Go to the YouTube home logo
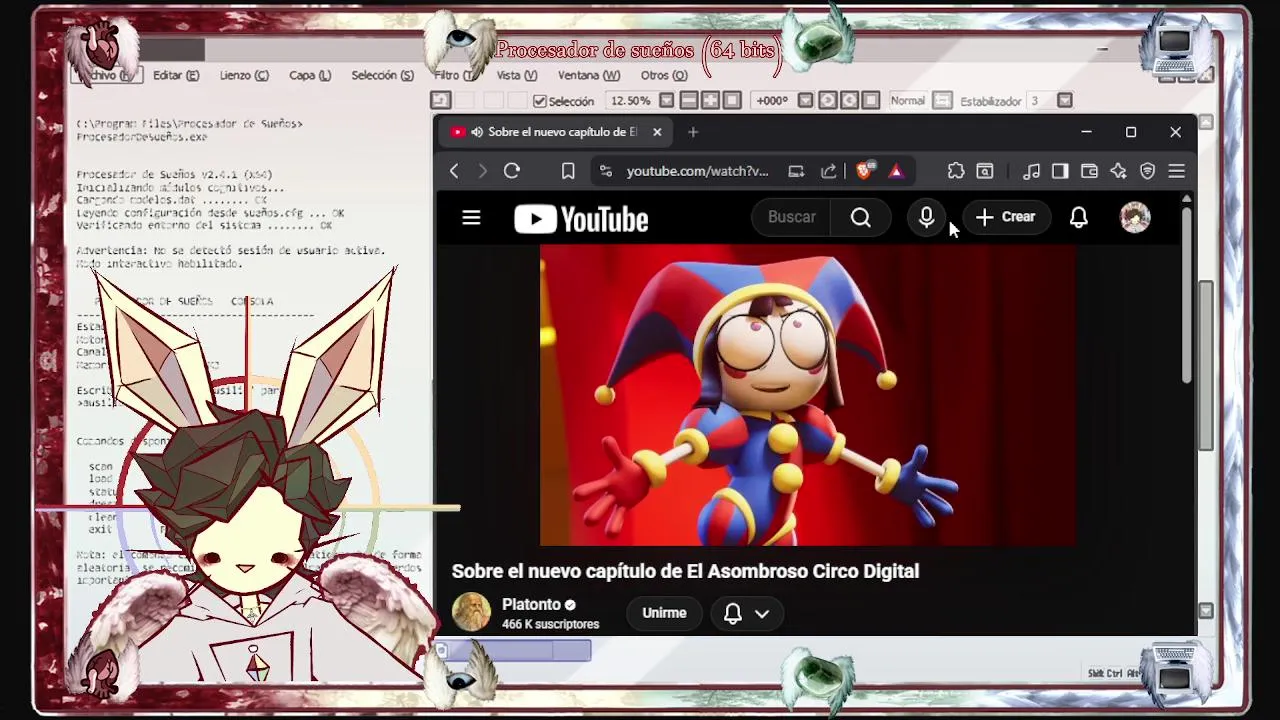Viewport: 1280px width, 720px height. 581,219
